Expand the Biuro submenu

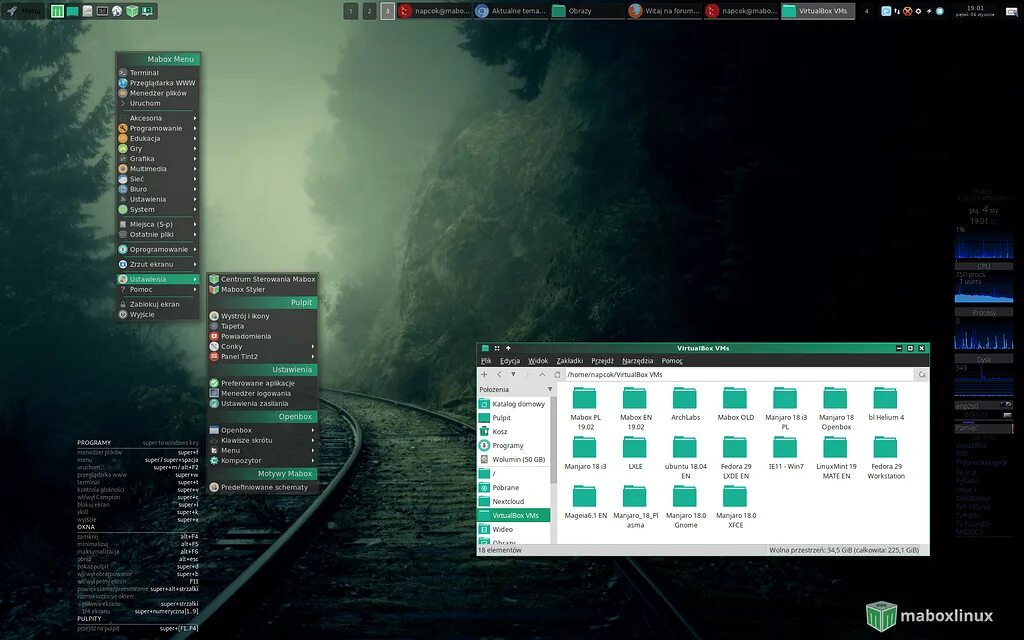(157, 189)
